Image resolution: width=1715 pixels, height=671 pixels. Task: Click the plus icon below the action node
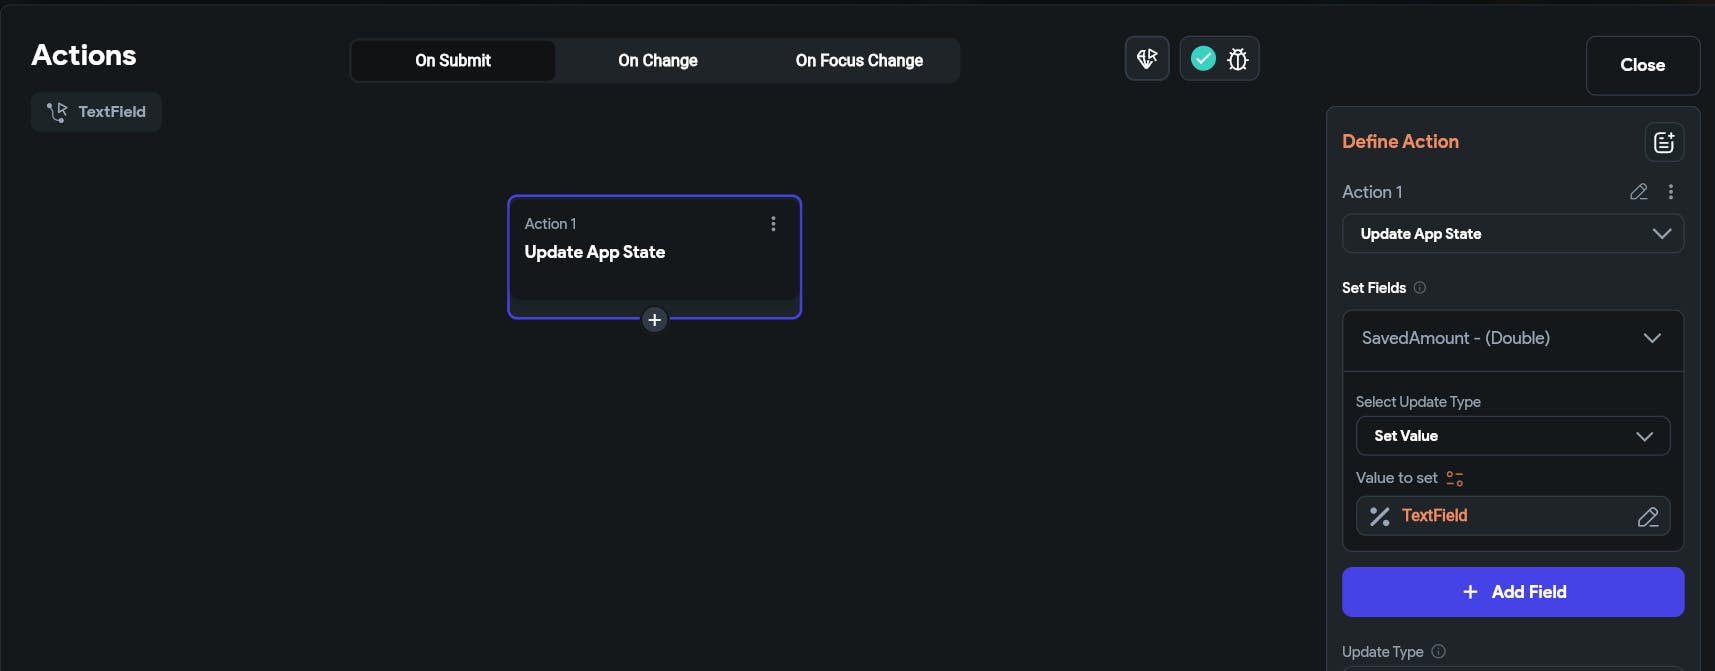coord(654,320)
